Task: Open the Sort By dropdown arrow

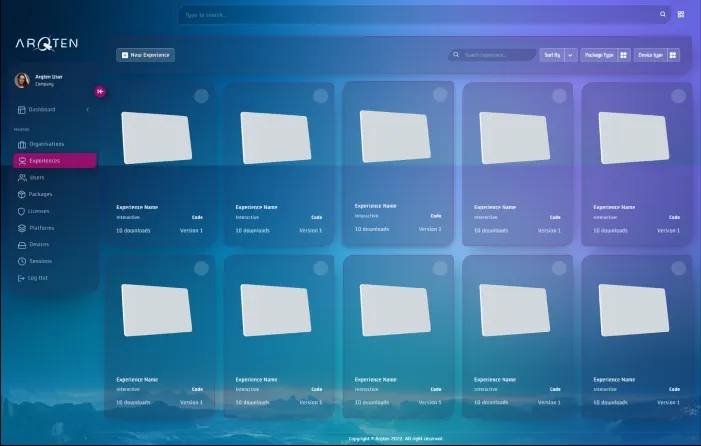Action: click(570, 55)
